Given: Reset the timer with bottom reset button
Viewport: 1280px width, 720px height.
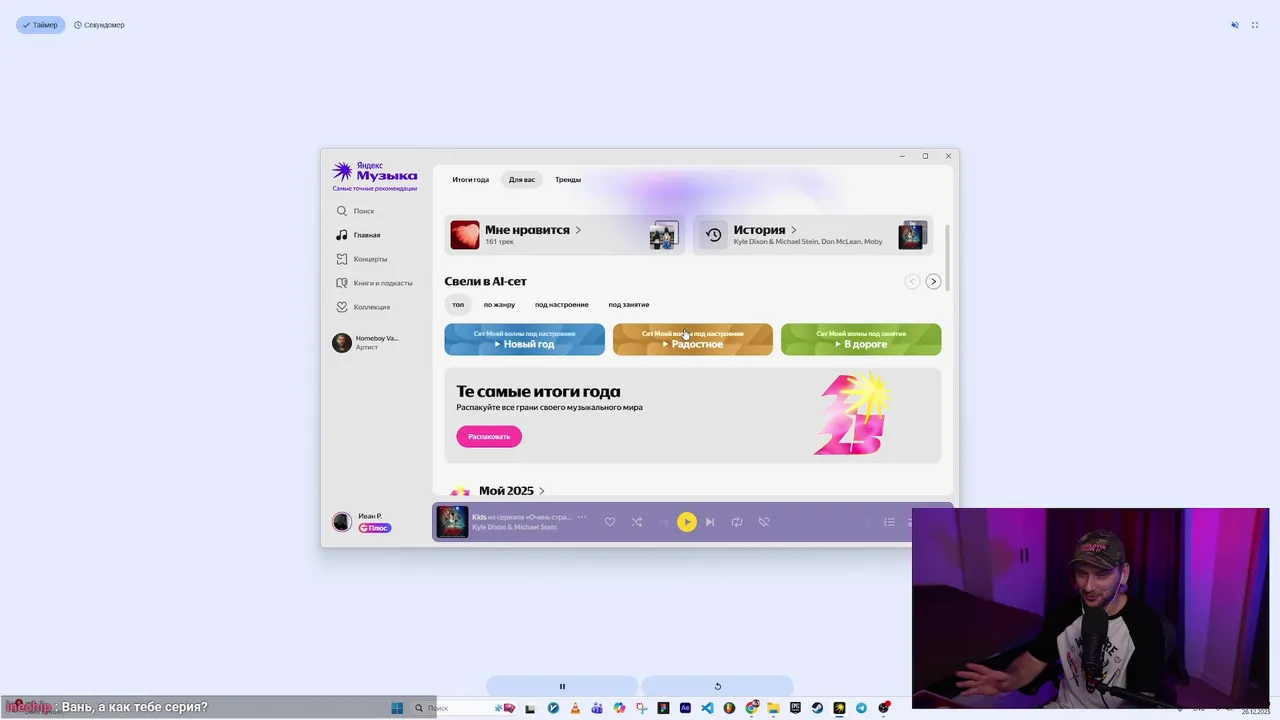Looking at the screenshot, I should coord(717,686).
